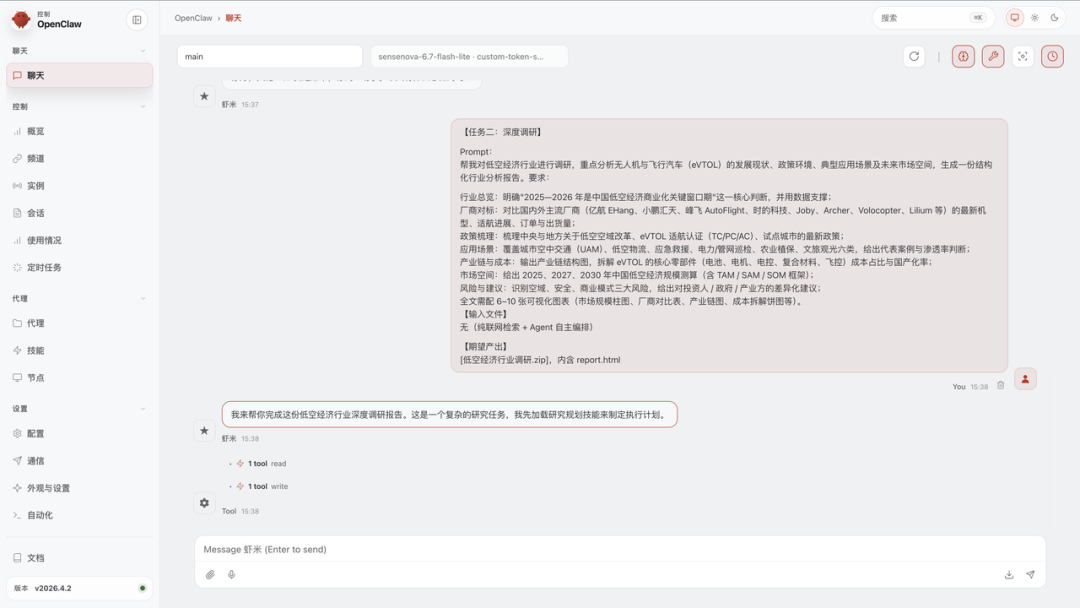Collapse the 聊天 sidebar section chevron

(x=143, y=51)
